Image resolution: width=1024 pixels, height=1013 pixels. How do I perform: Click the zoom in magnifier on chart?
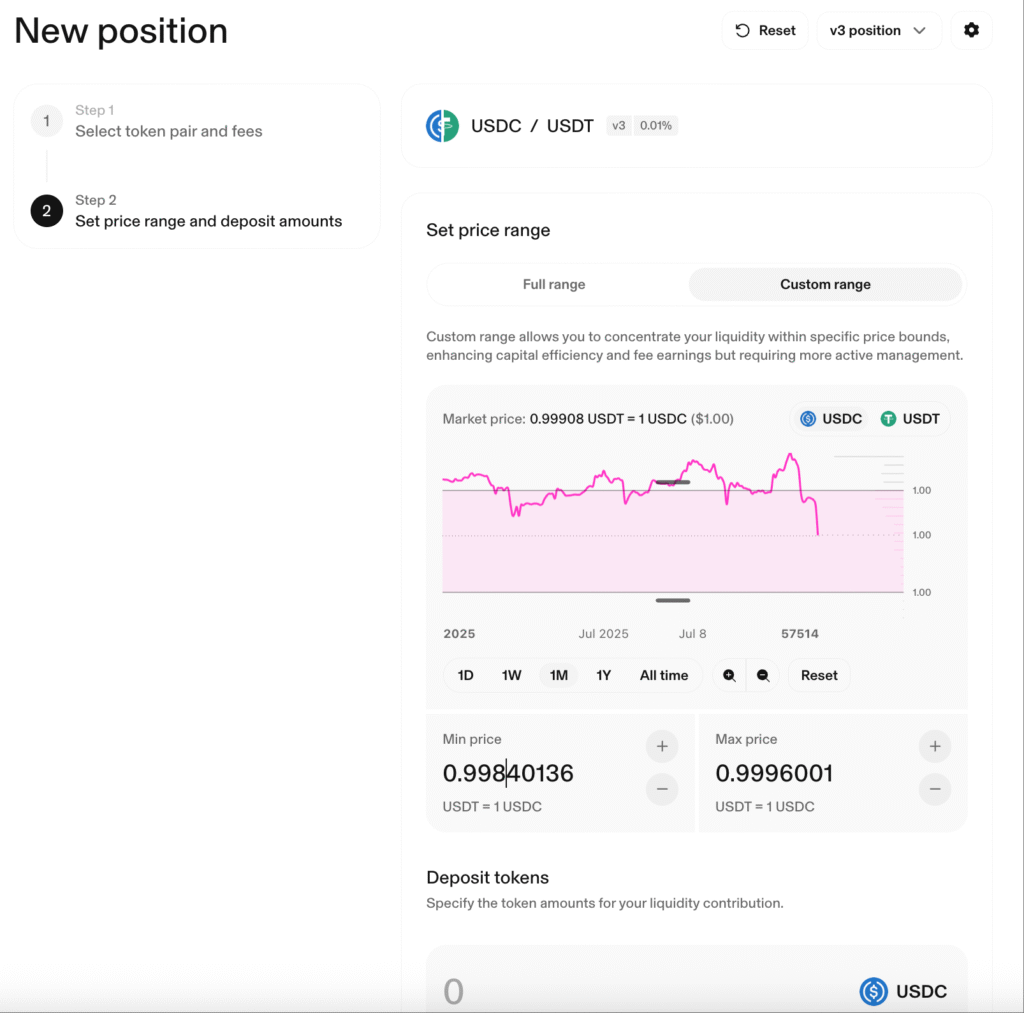[x=729, y=675]
